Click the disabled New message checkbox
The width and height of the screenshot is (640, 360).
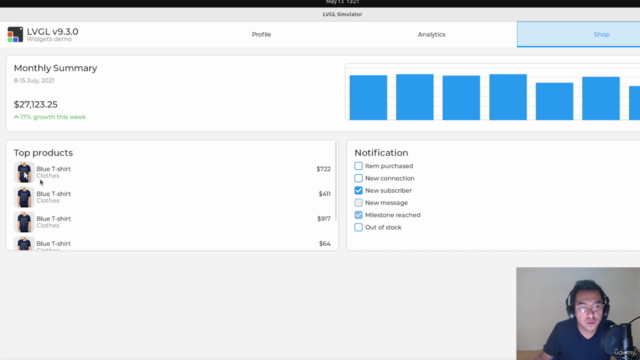click(x=358, y=203)
